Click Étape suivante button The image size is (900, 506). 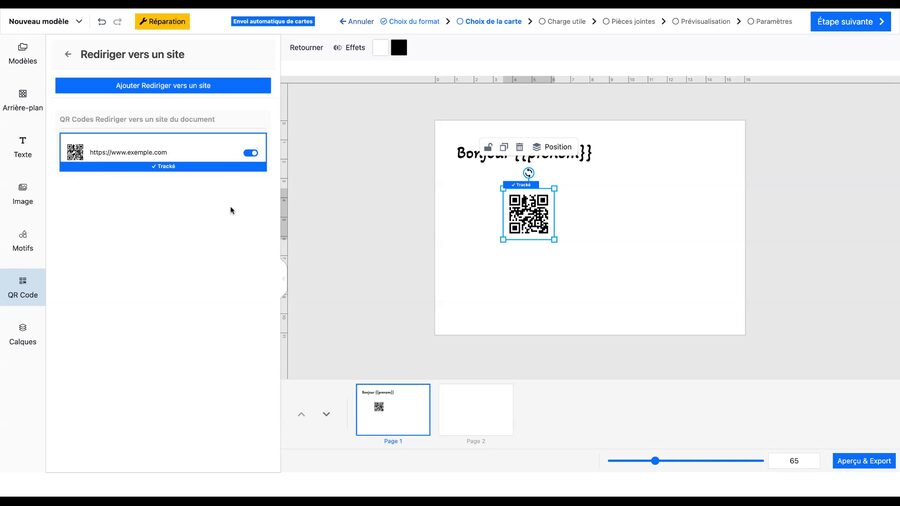[851, 22]
